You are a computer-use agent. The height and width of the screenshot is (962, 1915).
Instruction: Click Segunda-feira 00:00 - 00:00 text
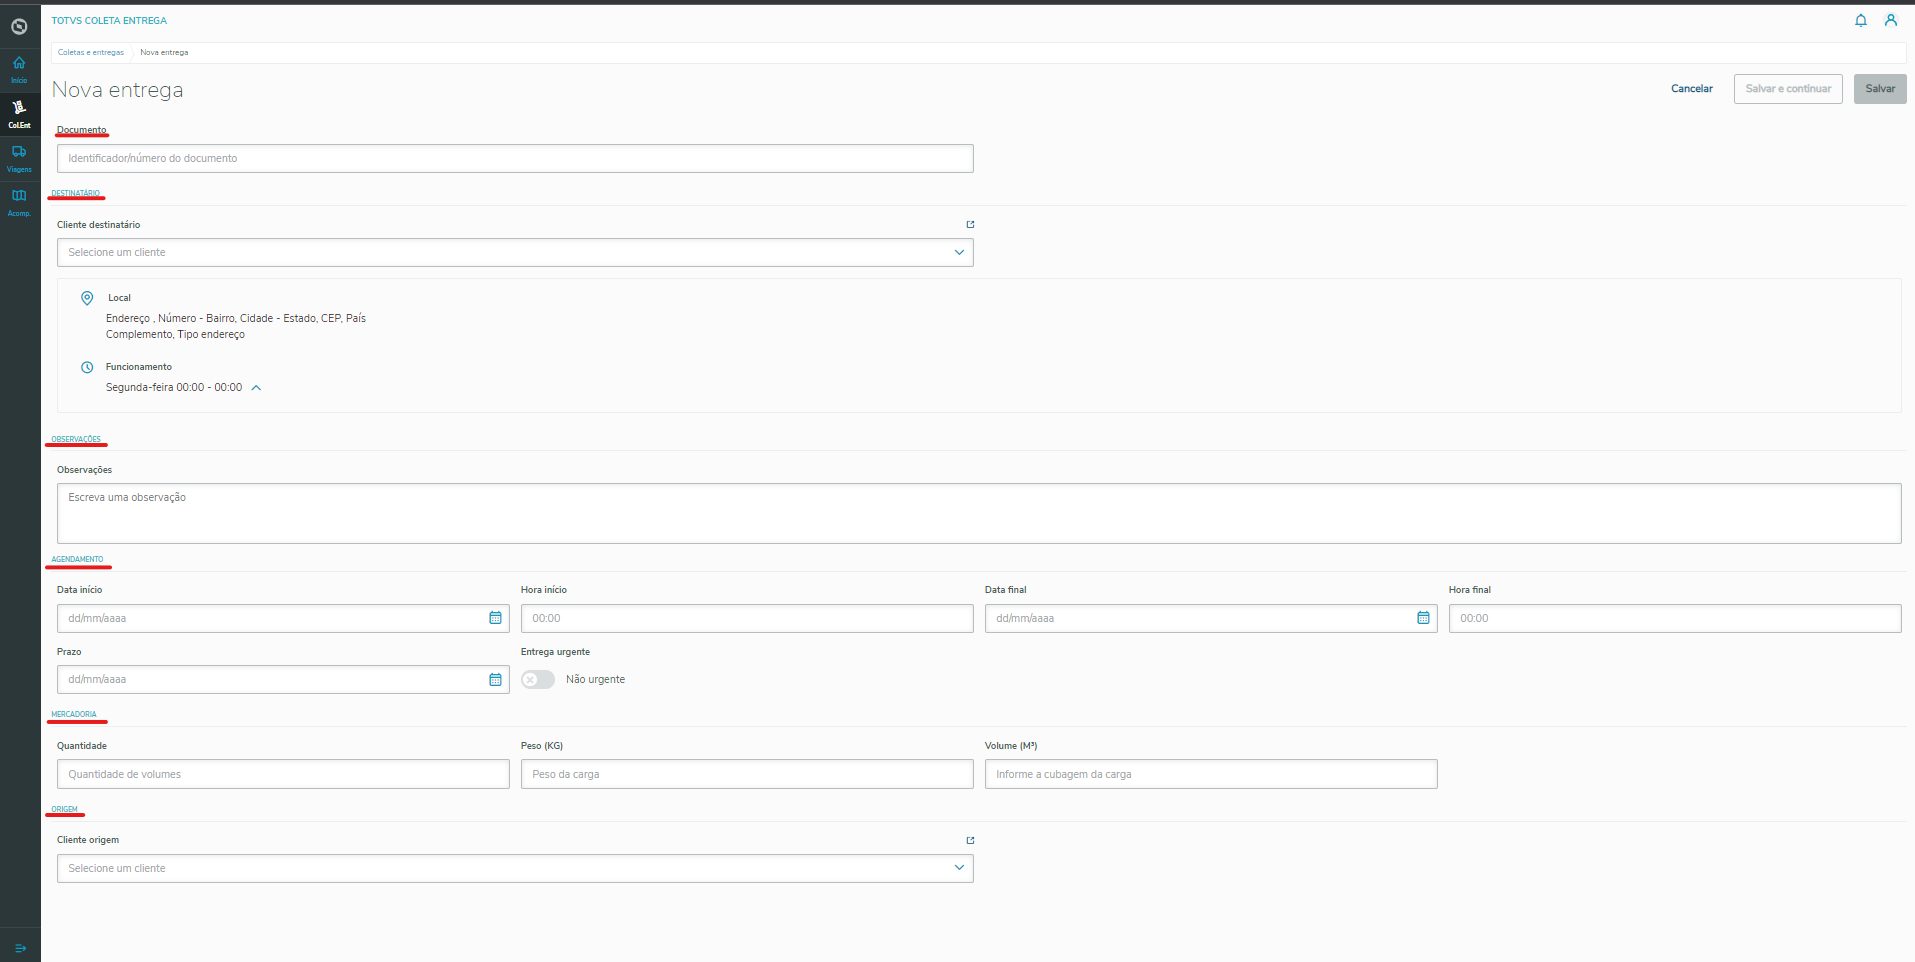(174, 388)
